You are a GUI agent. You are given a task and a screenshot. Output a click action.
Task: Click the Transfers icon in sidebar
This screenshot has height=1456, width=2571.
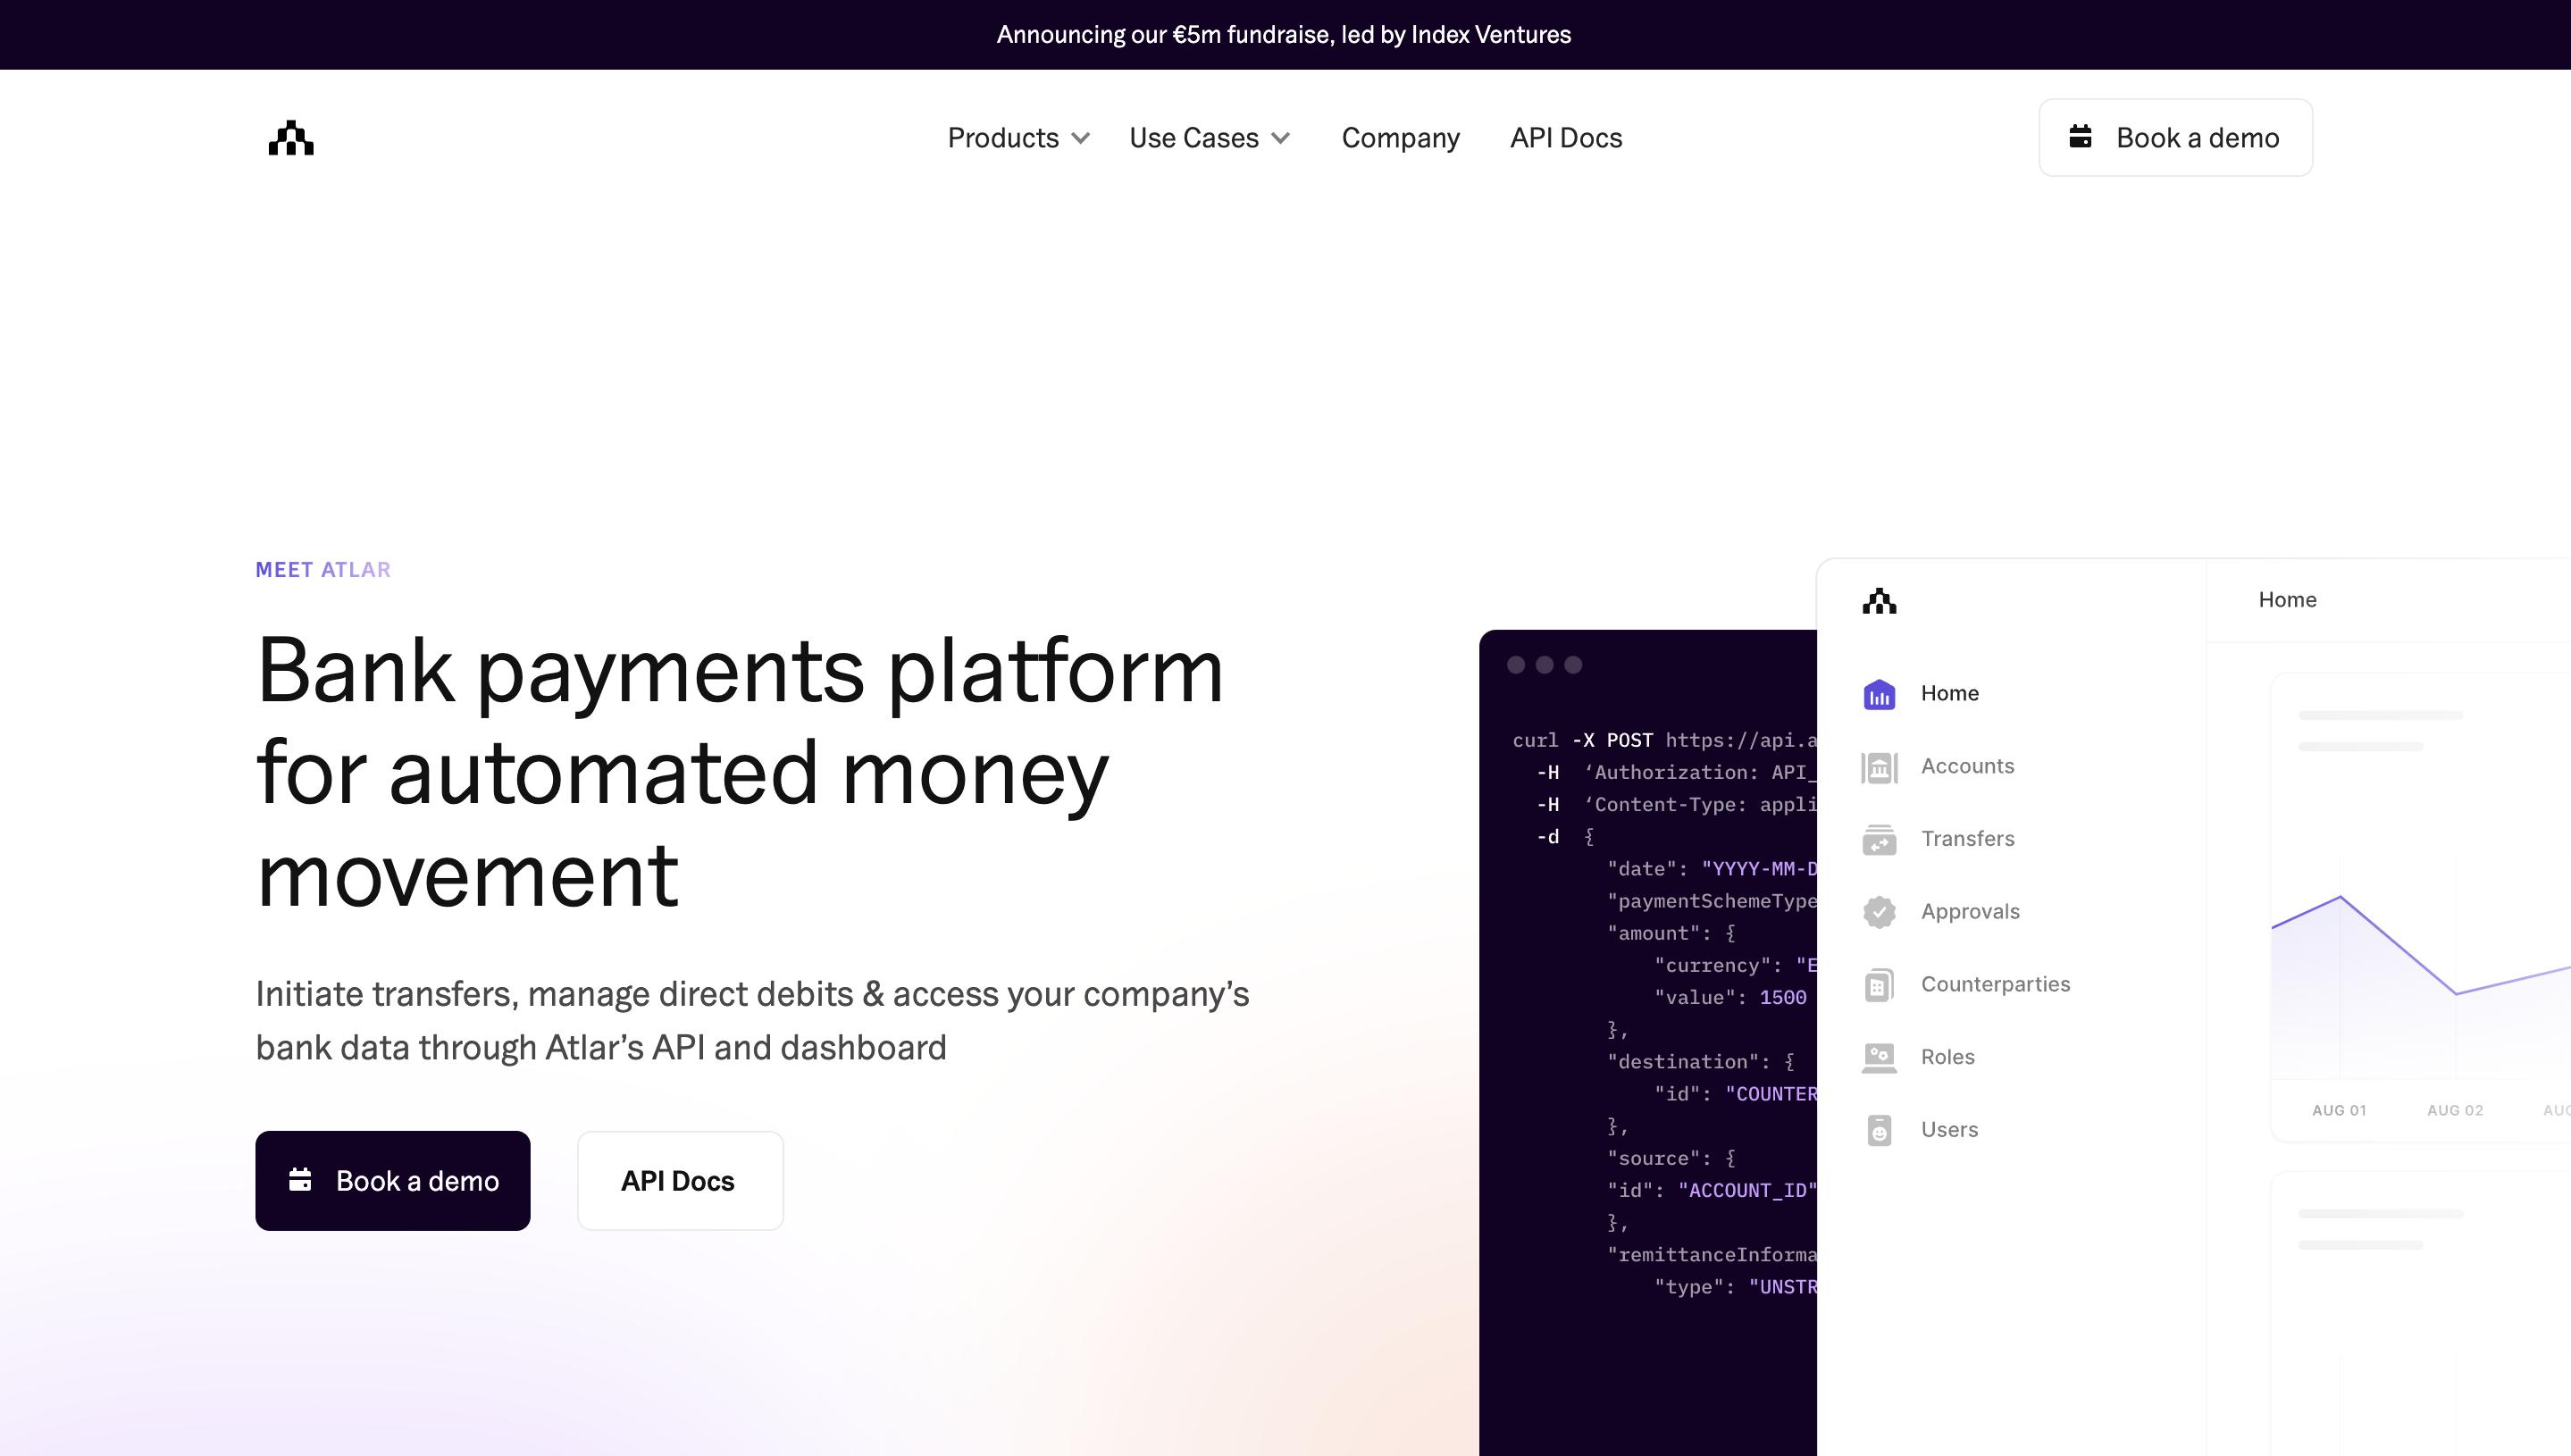coord(1879,840)
